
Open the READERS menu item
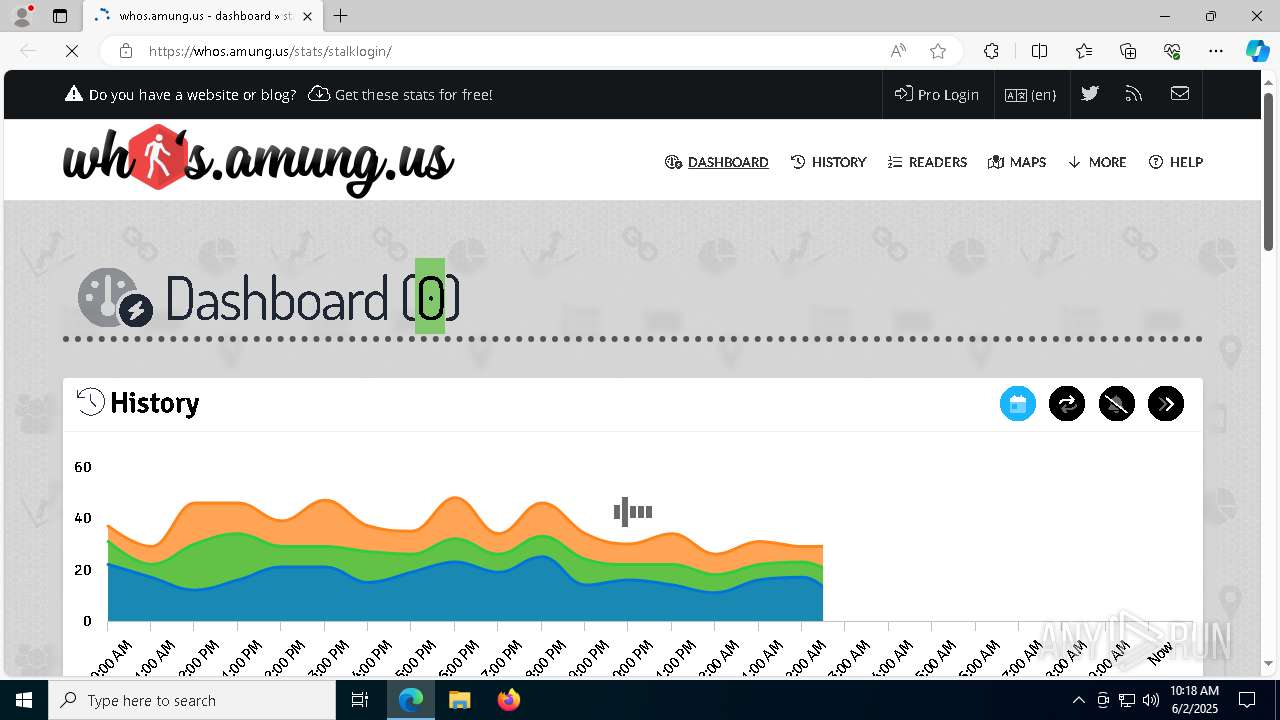pyautogui.click(x=927, y=162)
